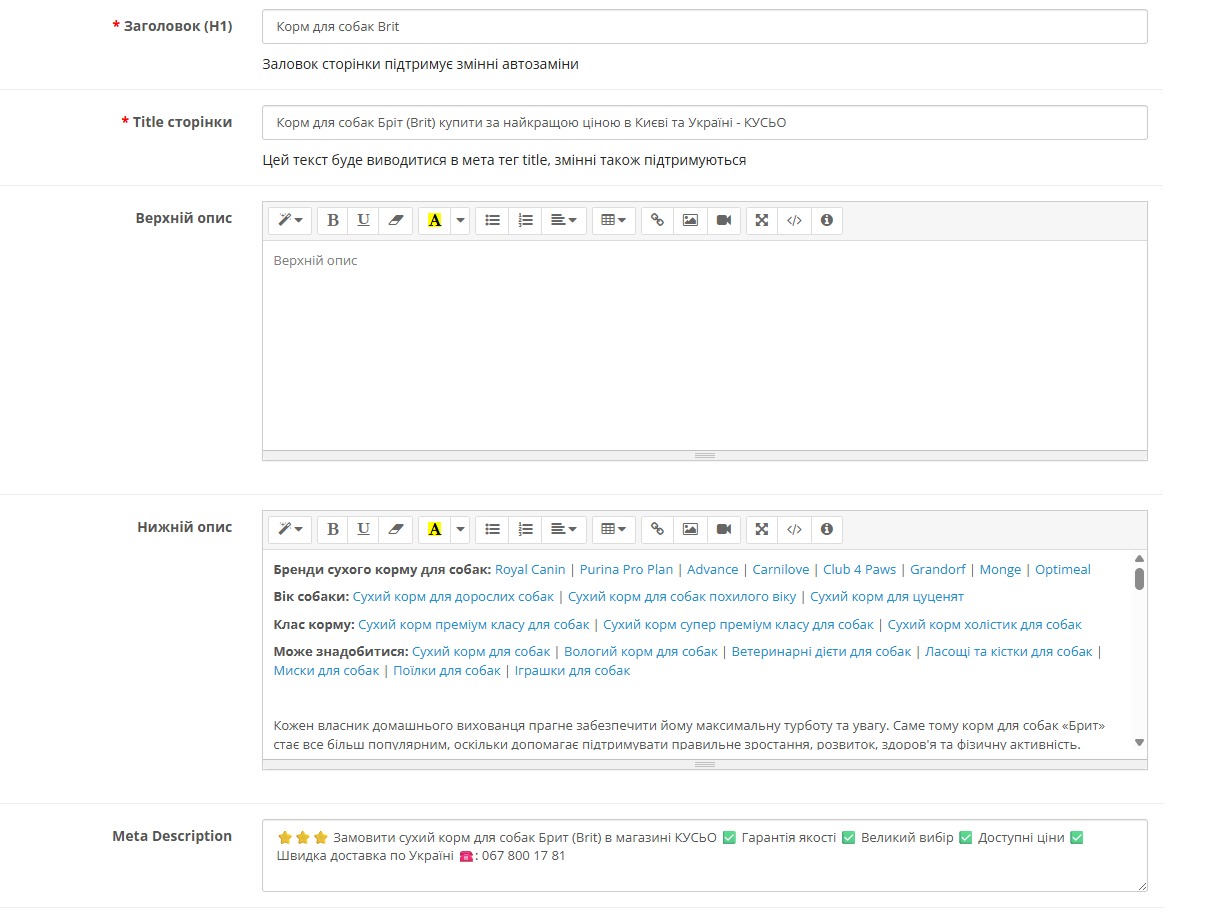Screen dimensions: 1208x913
Task: Open the color picker arrow in Нижній опис toolbar
Action: pos(460,529)
